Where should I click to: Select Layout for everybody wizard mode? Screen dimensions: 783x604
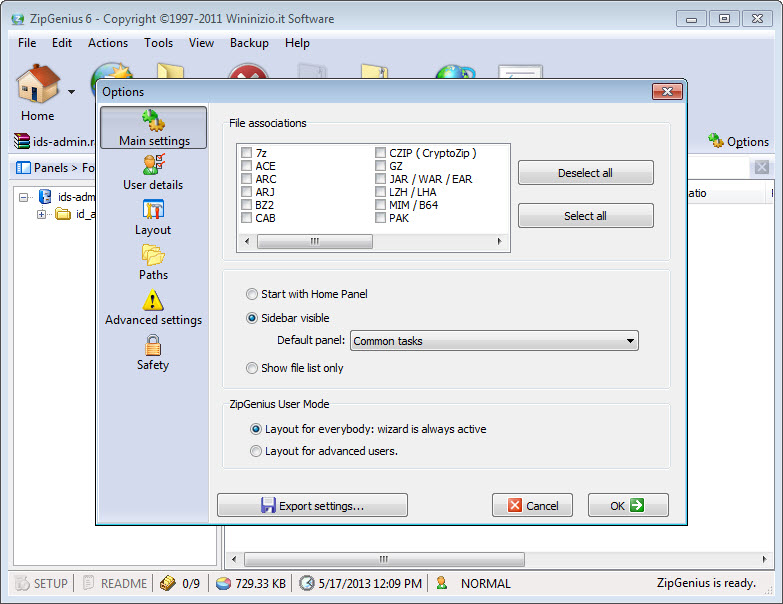[256, 429]
